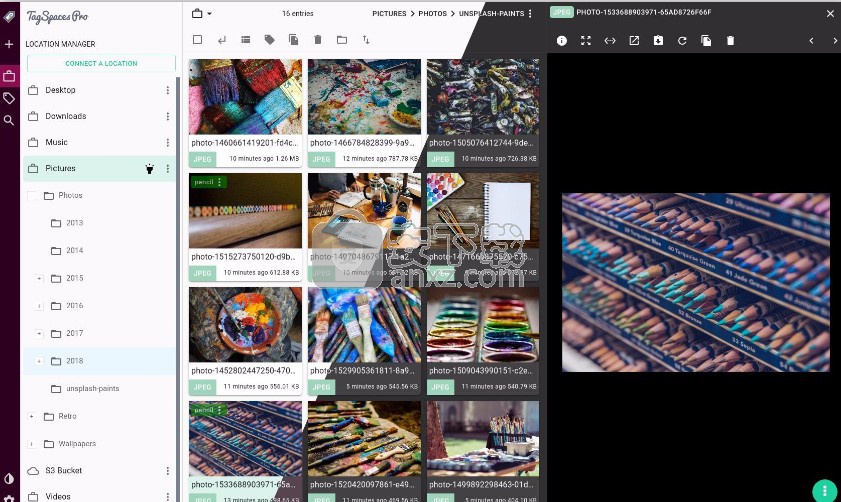Click the copy files icon in file toolbar
This screenshot has width=841, height=502.
(x=293, y=40)
